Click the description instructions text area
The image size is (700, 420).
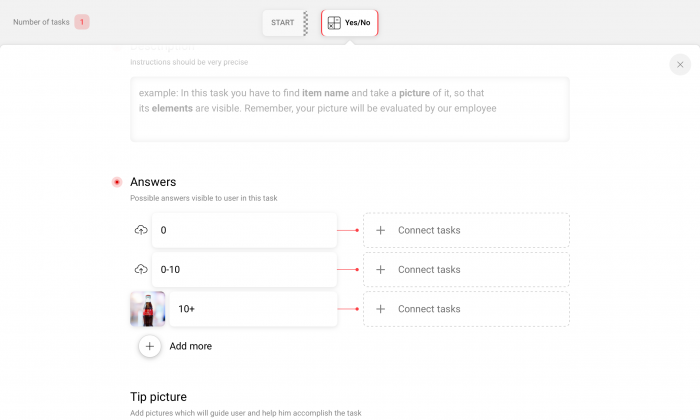click(350, 109)
